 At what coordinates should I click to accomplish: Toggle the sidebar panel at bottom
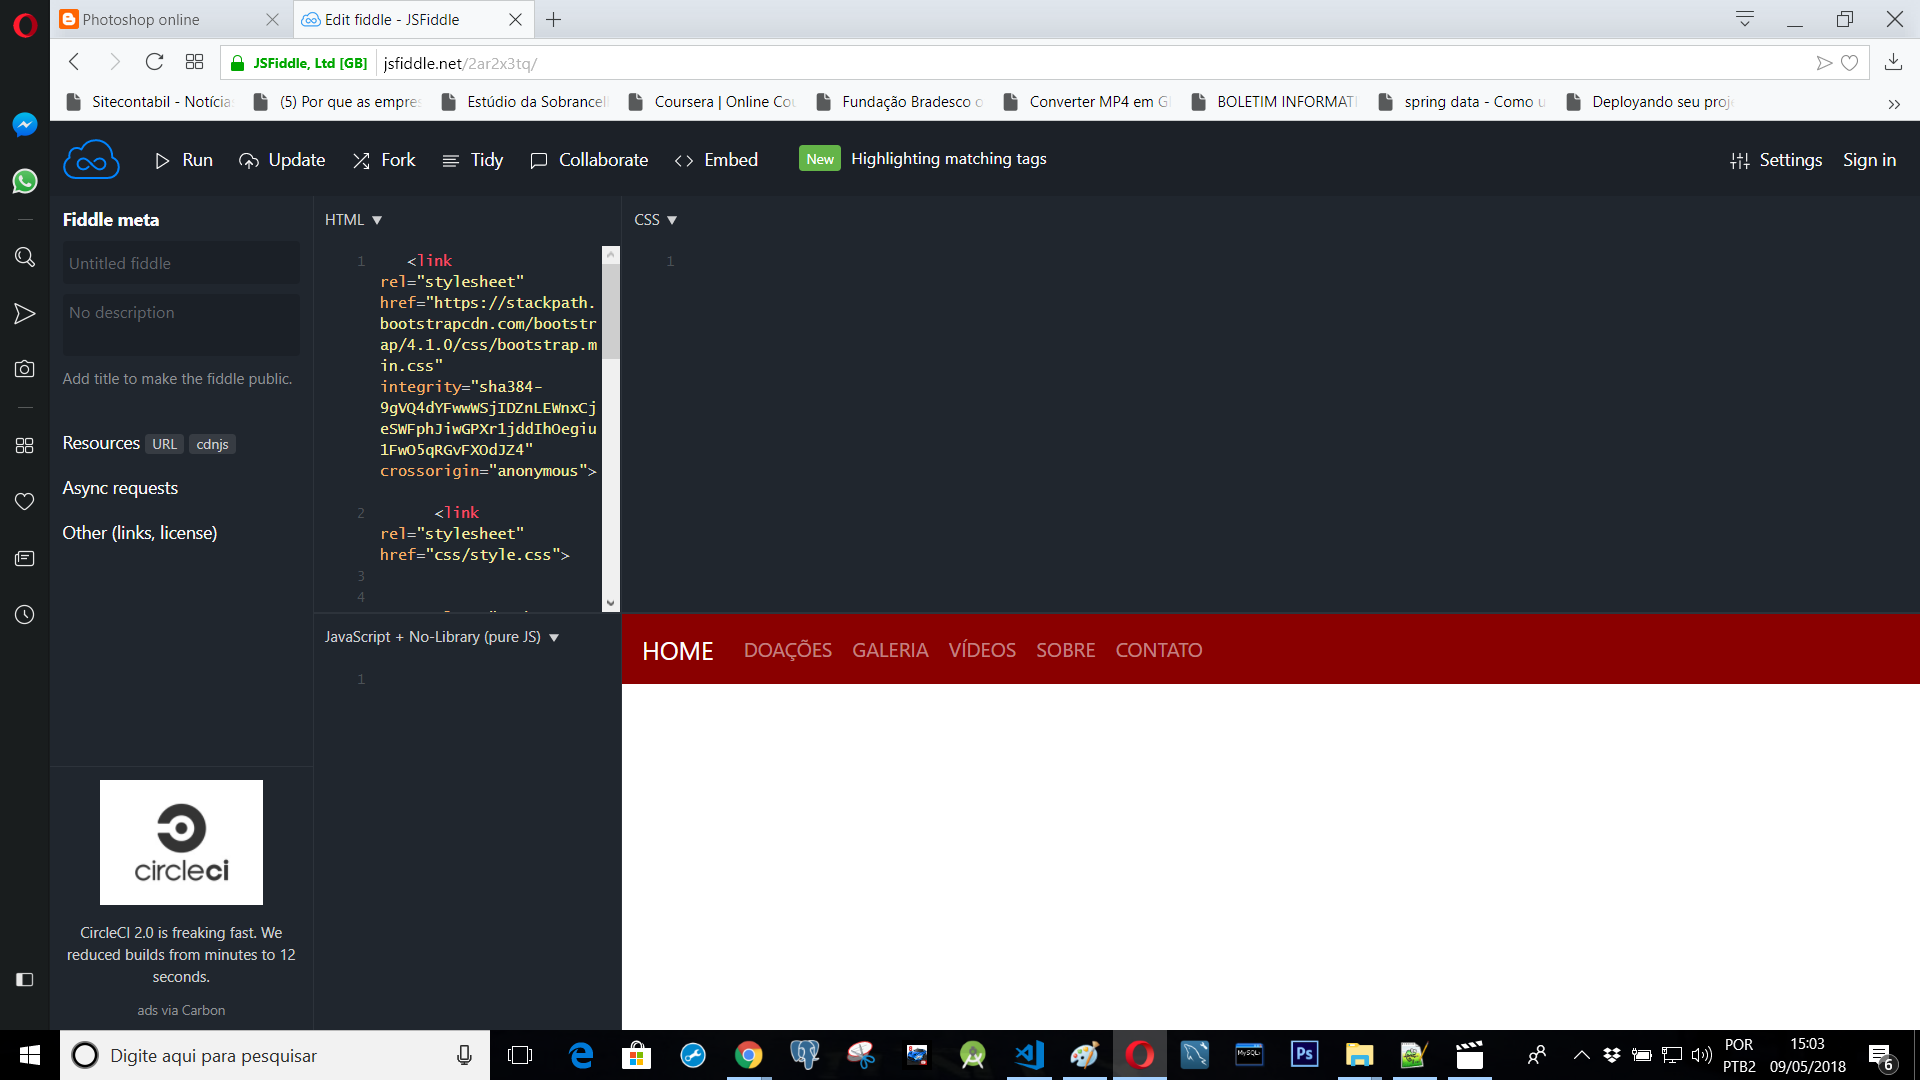click(25, 979)
